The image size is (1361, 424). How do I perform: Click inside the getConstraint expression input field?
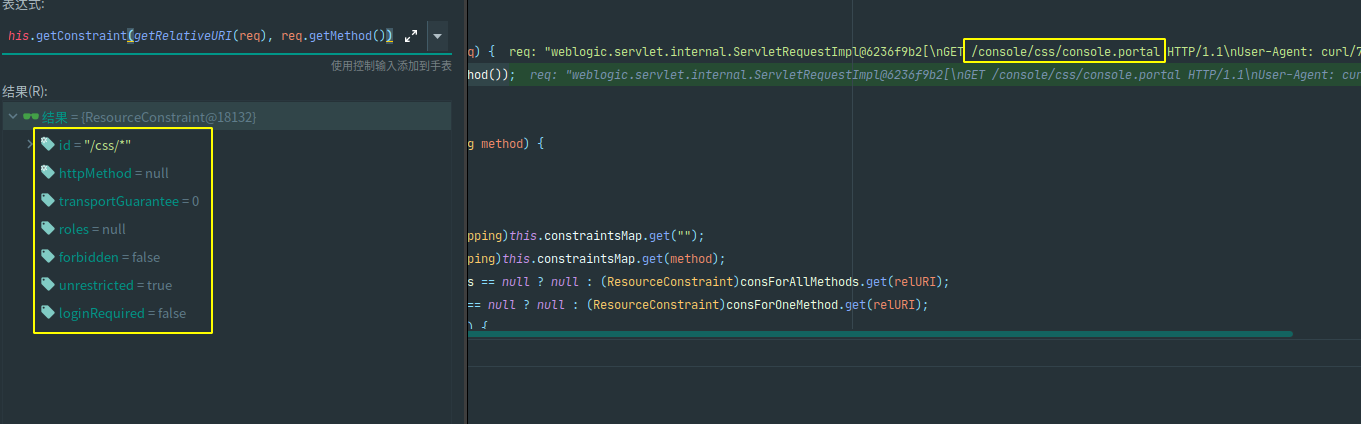[200, 36]
